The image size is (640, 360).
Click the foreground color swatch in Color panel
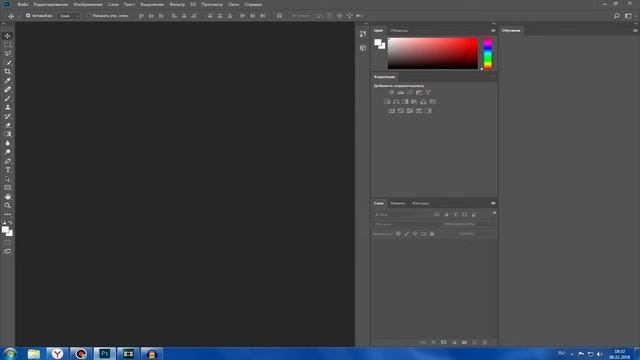378,42
